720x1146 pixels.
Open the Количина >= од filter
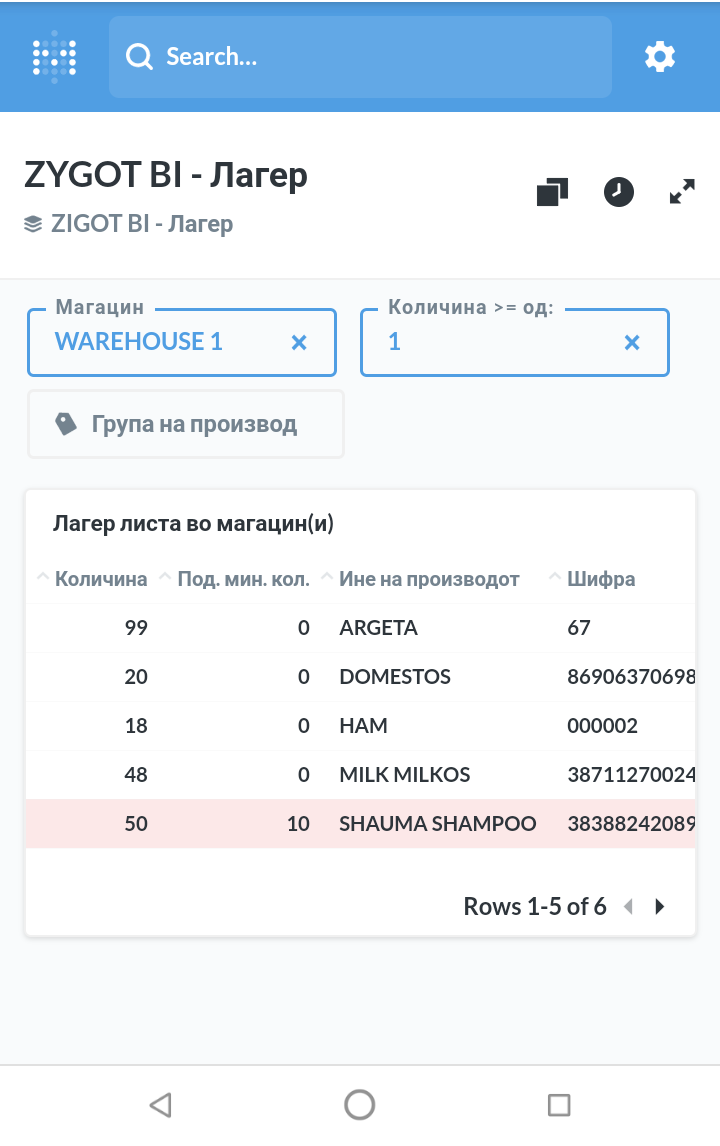495,343
